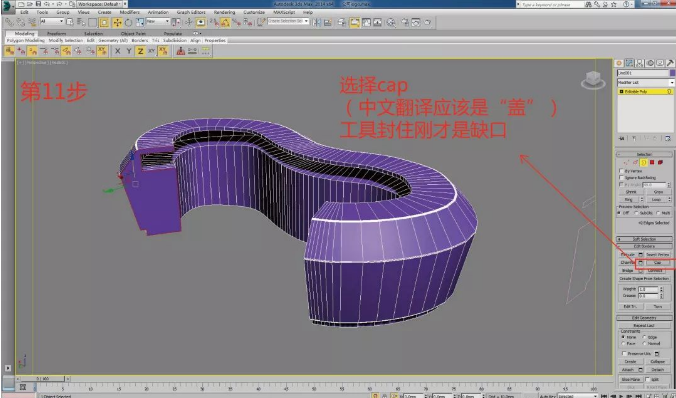Image resolution: width=676 pixels, height=398 pixels.
Task: Click the ViewCube in the viewport
Action: (593, 80)
